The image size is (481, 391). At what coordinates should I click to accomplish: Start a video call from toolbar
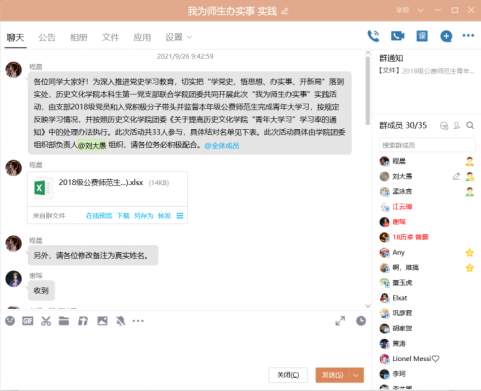click(x=398, y=36)
